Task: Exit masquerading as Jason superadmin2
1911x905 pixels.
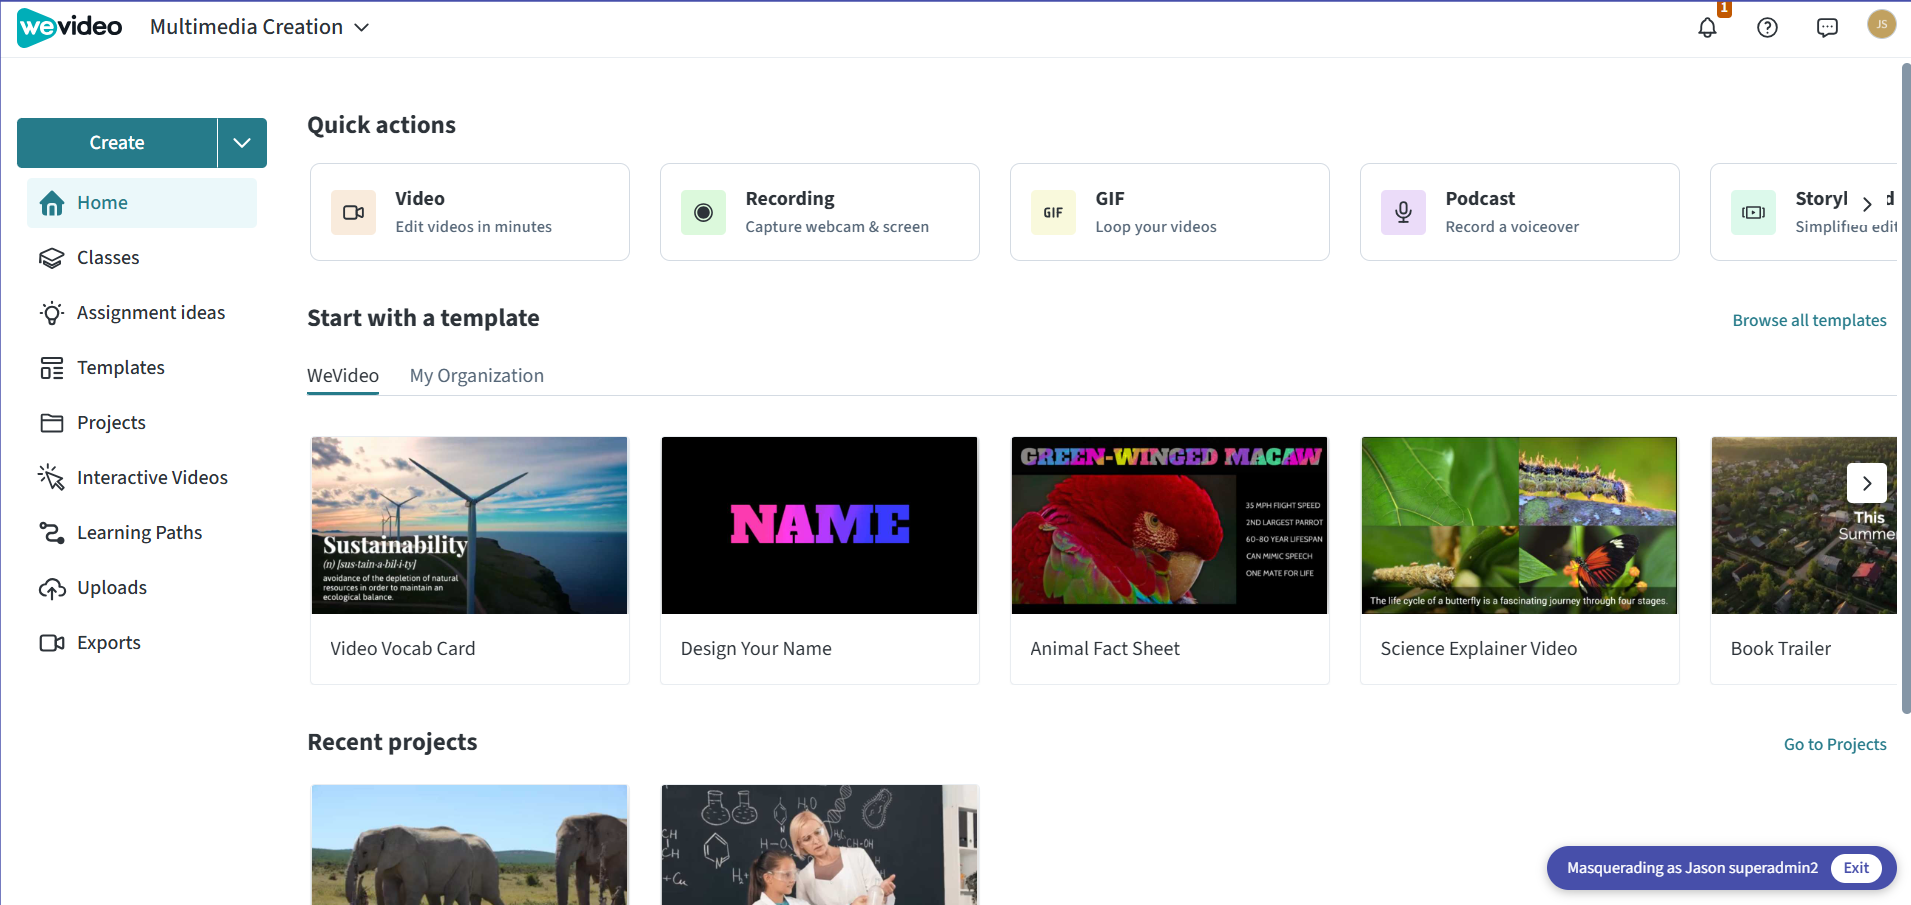Action: click(1856, 868)
